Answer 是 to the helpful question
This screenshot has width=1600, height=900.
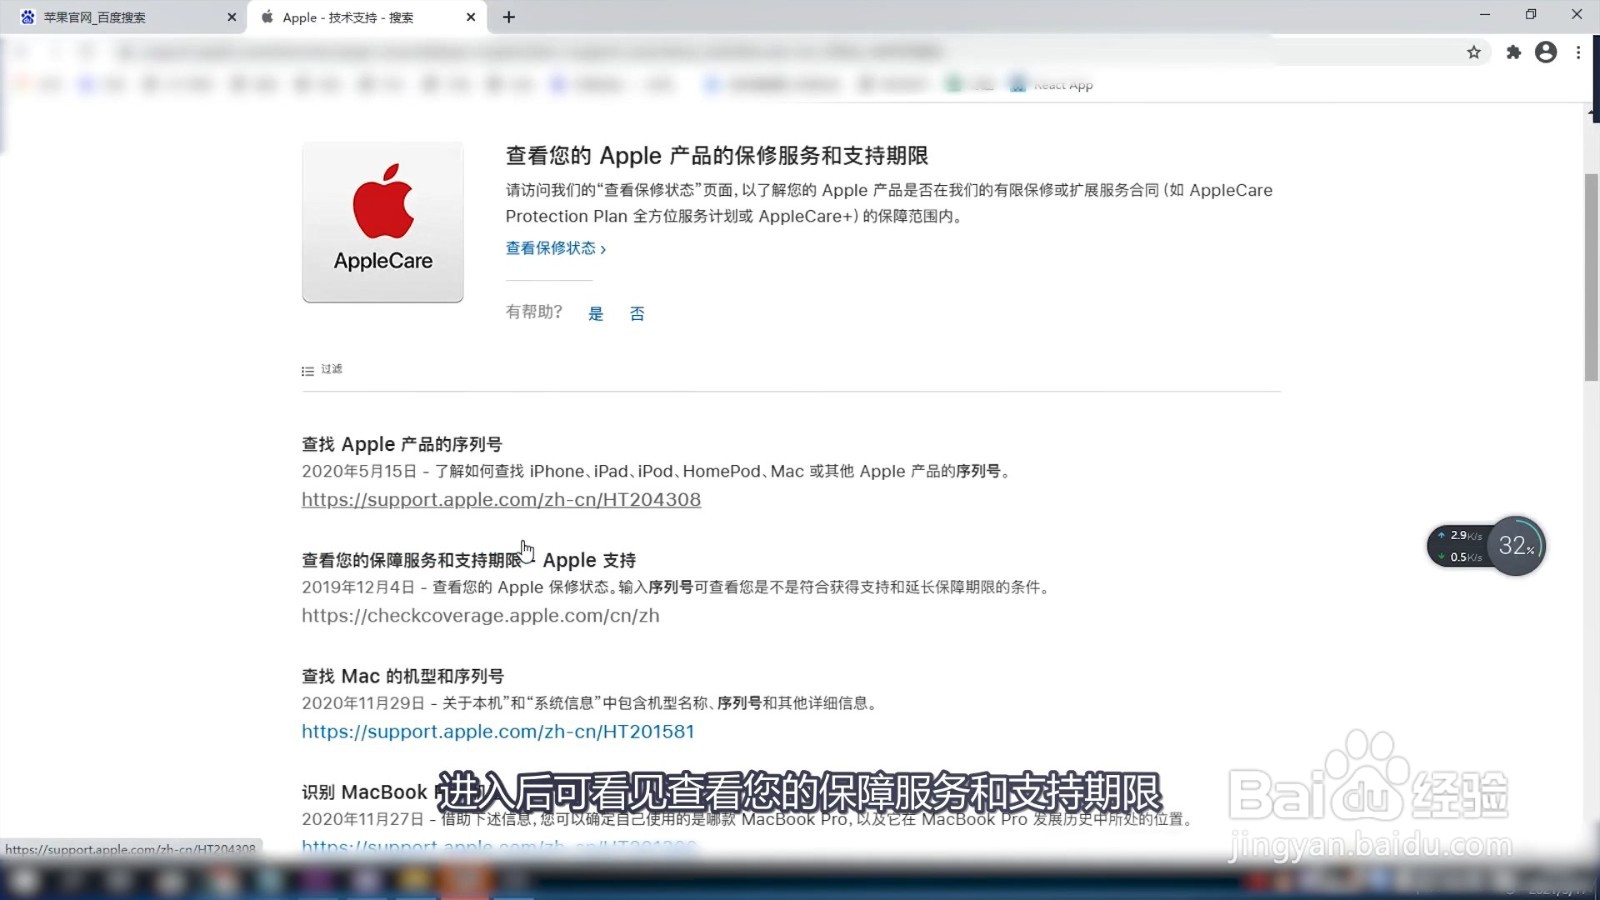point(596,314)
